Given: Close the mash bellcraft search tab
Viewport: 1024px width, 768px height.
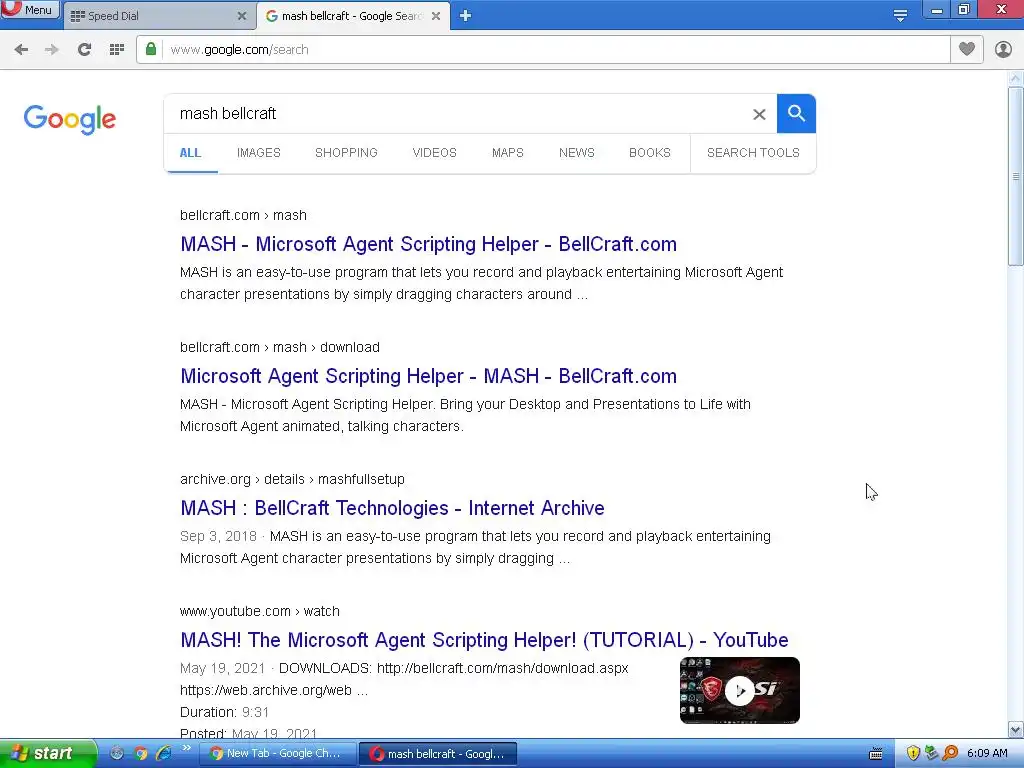Looking at the screenshot, I should [x=436, y=16].
